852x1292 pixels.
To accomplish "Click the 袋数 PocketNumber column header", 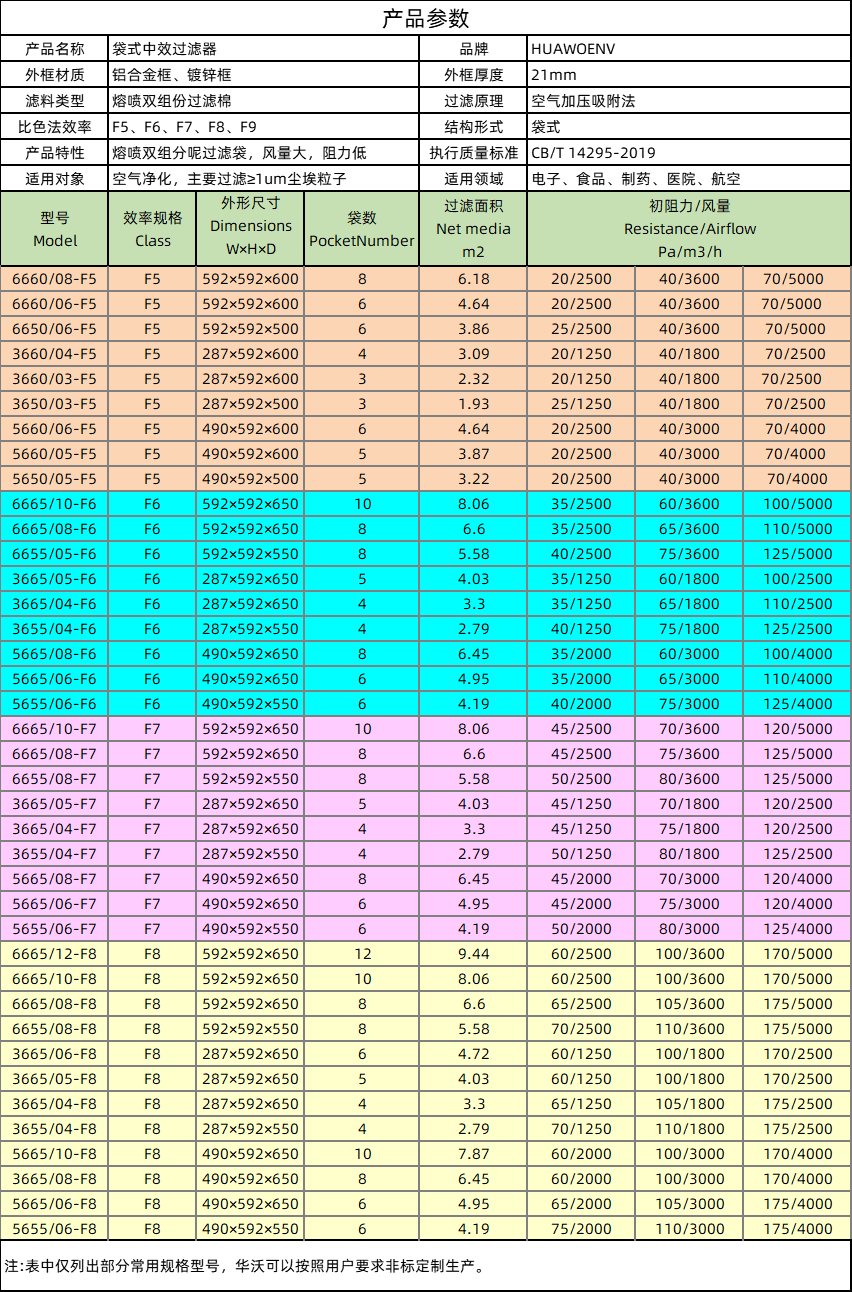I will [361, 229].
